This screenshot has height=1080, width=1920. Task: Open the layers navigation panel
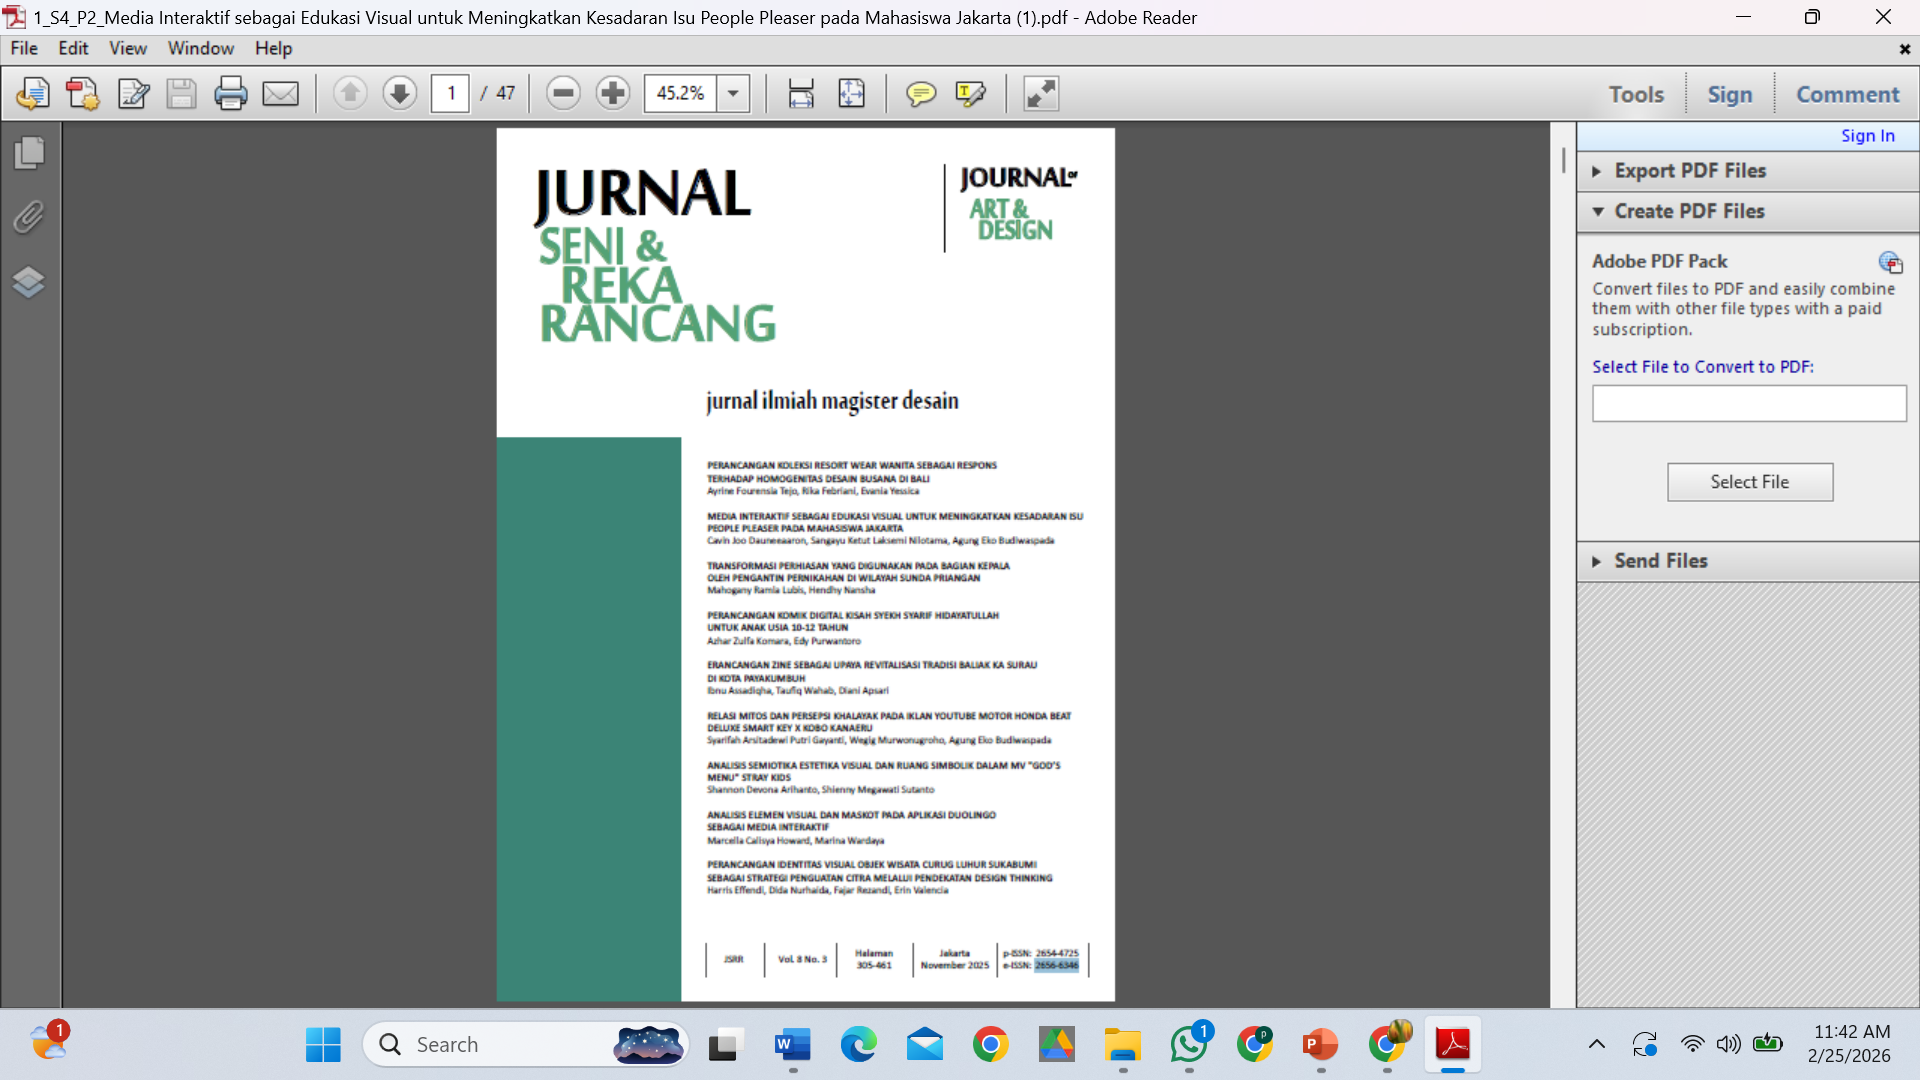point(29,282)
